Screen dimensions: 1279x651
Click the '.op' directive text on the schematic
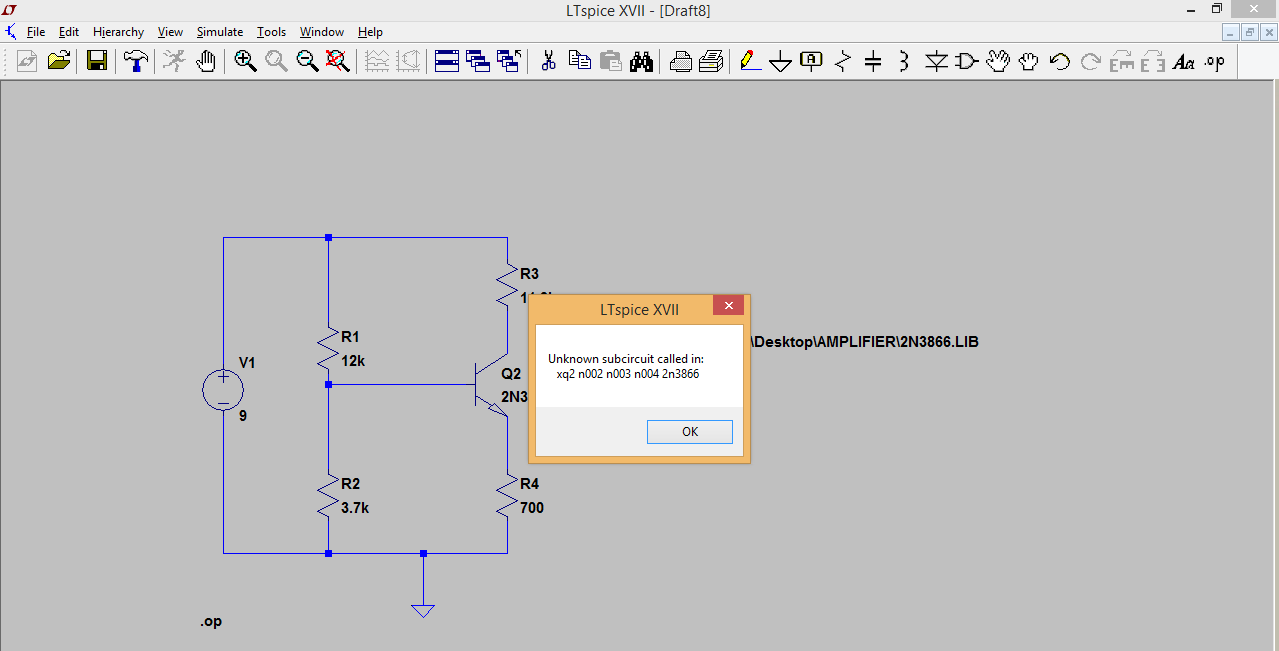[211, 621]
